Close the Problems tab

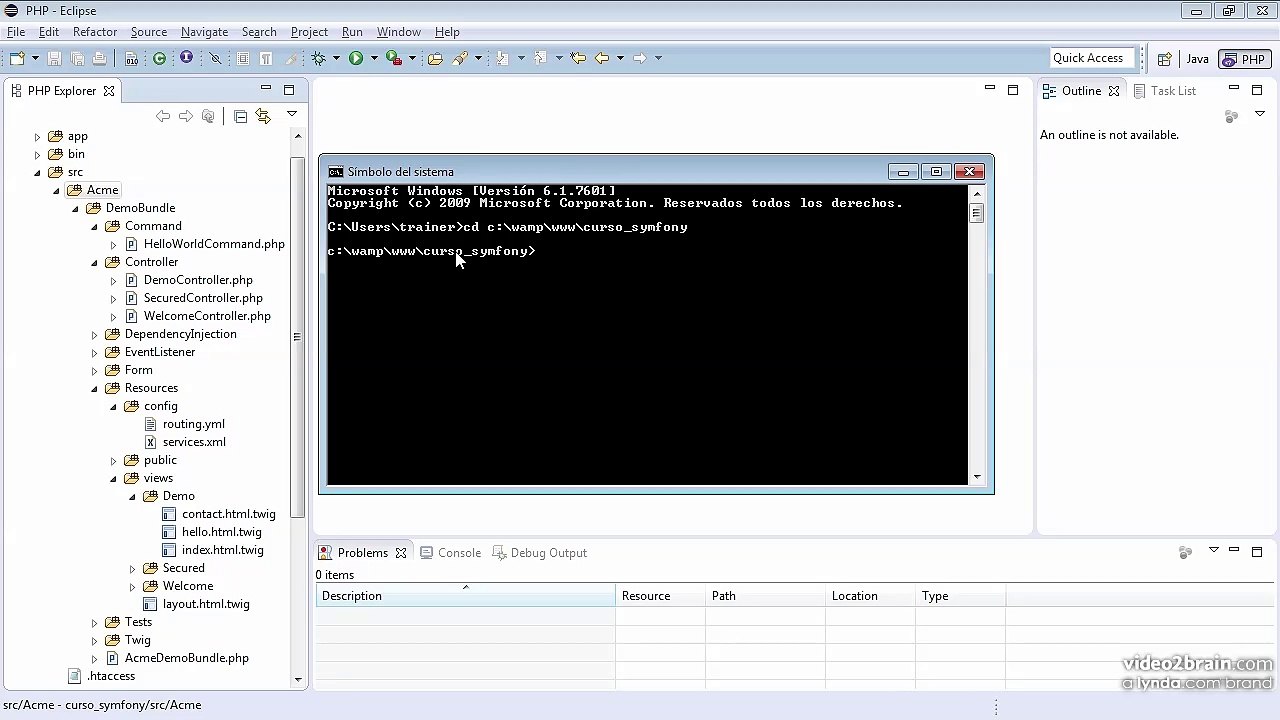coord(401,553)
